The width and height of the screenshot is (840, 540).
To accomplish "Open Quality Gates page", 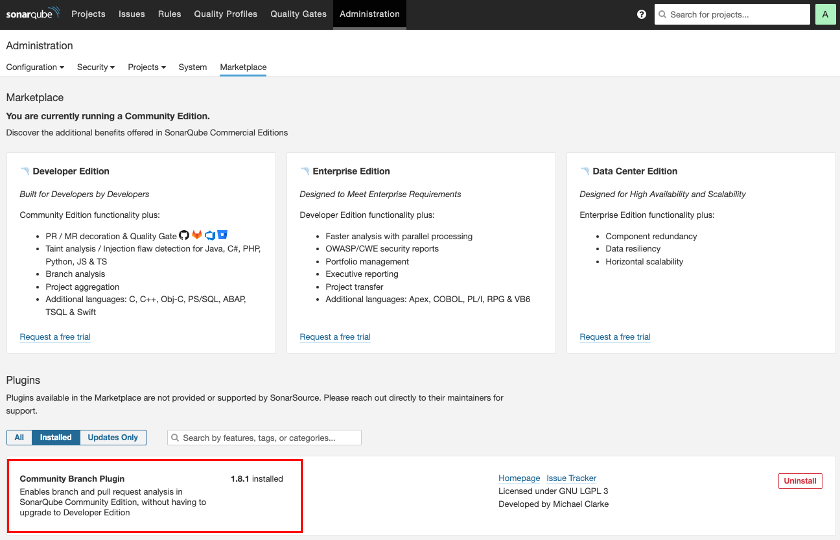I will tap(298, 14).
